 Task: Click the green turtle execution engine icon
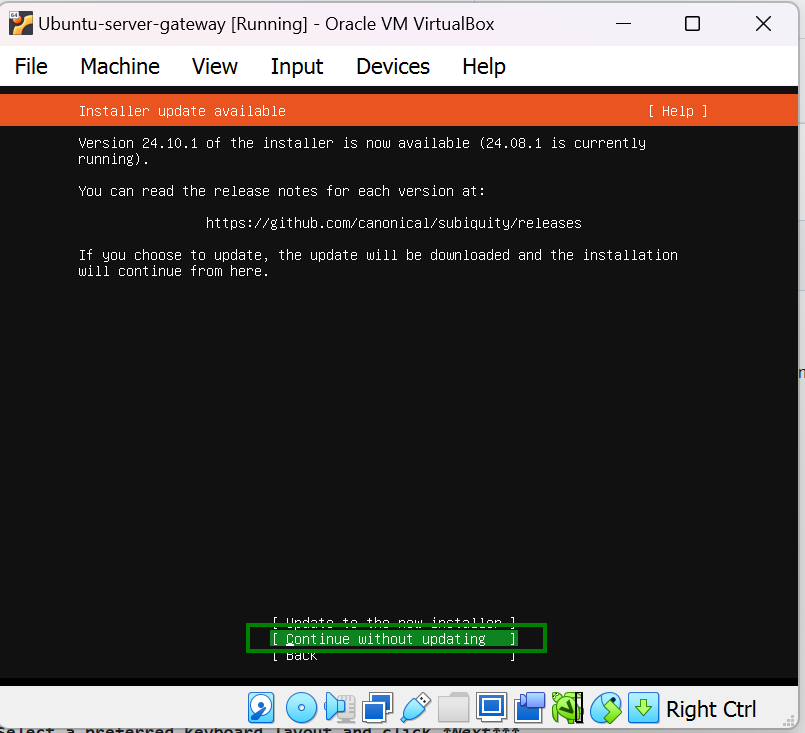tap(567, 708)
